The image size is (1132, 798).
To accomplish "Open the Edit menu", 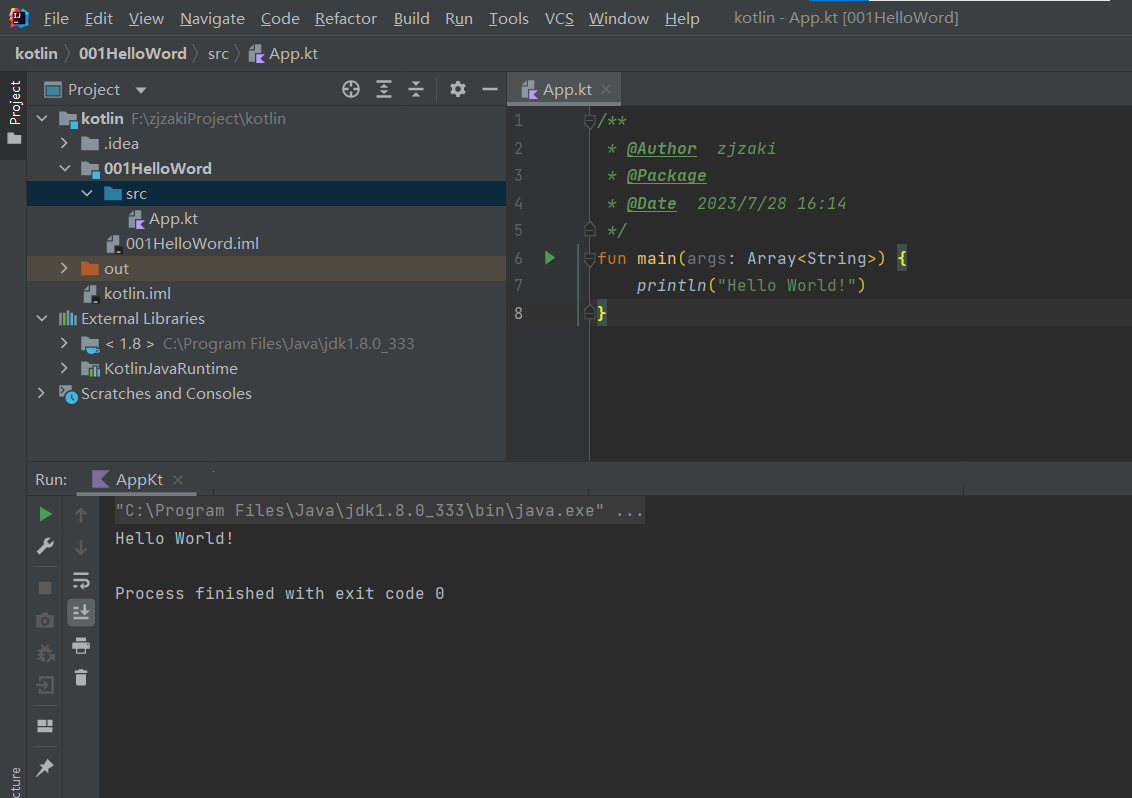I will 98,18.
